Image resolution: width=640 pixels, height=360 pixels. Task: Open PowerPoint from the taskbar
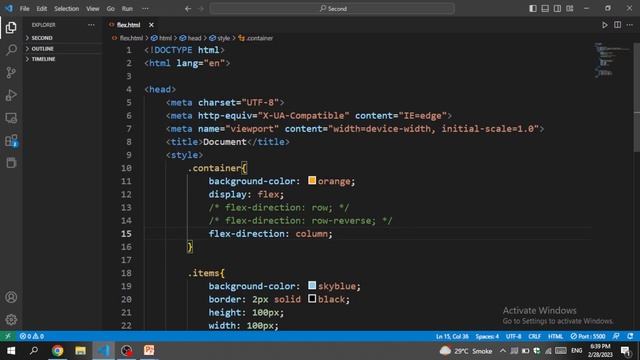[149, 351]
